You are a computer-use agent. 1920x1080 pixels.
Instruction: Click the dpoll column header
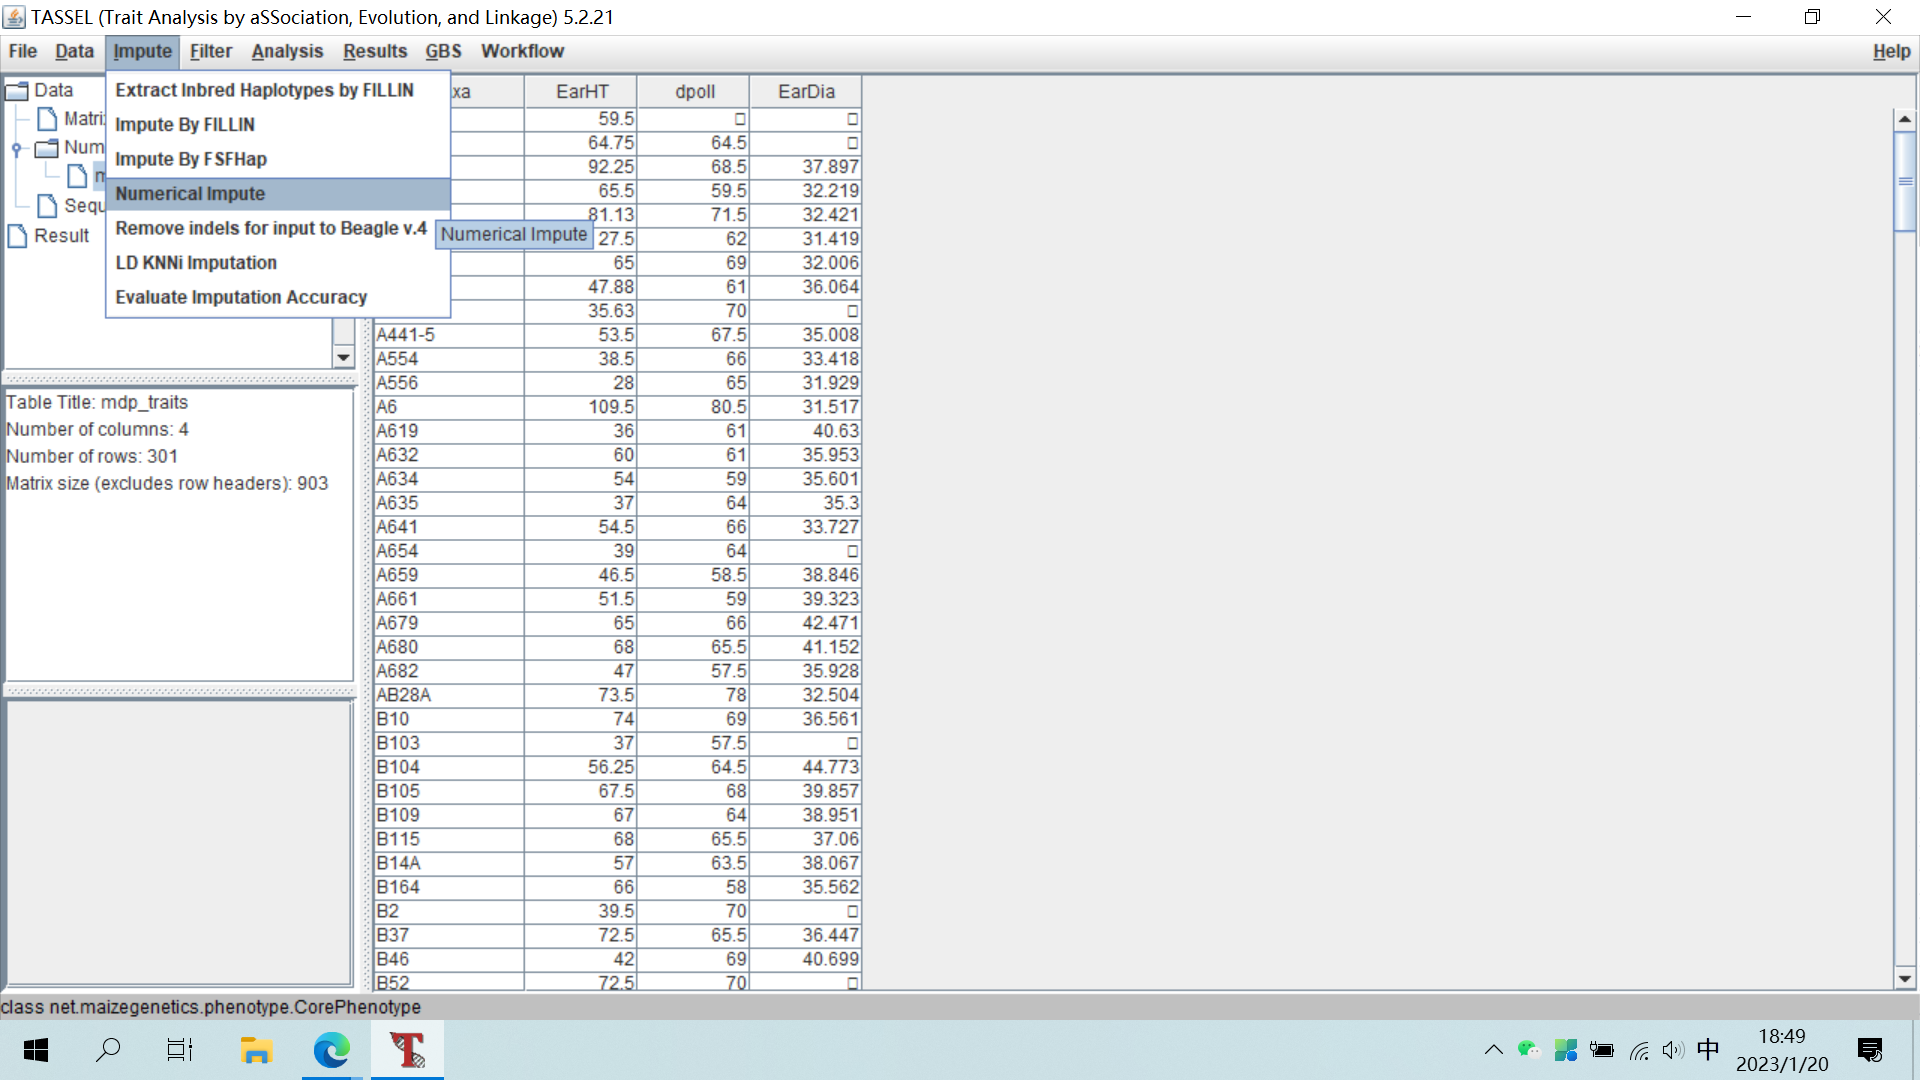coord(694,92)
